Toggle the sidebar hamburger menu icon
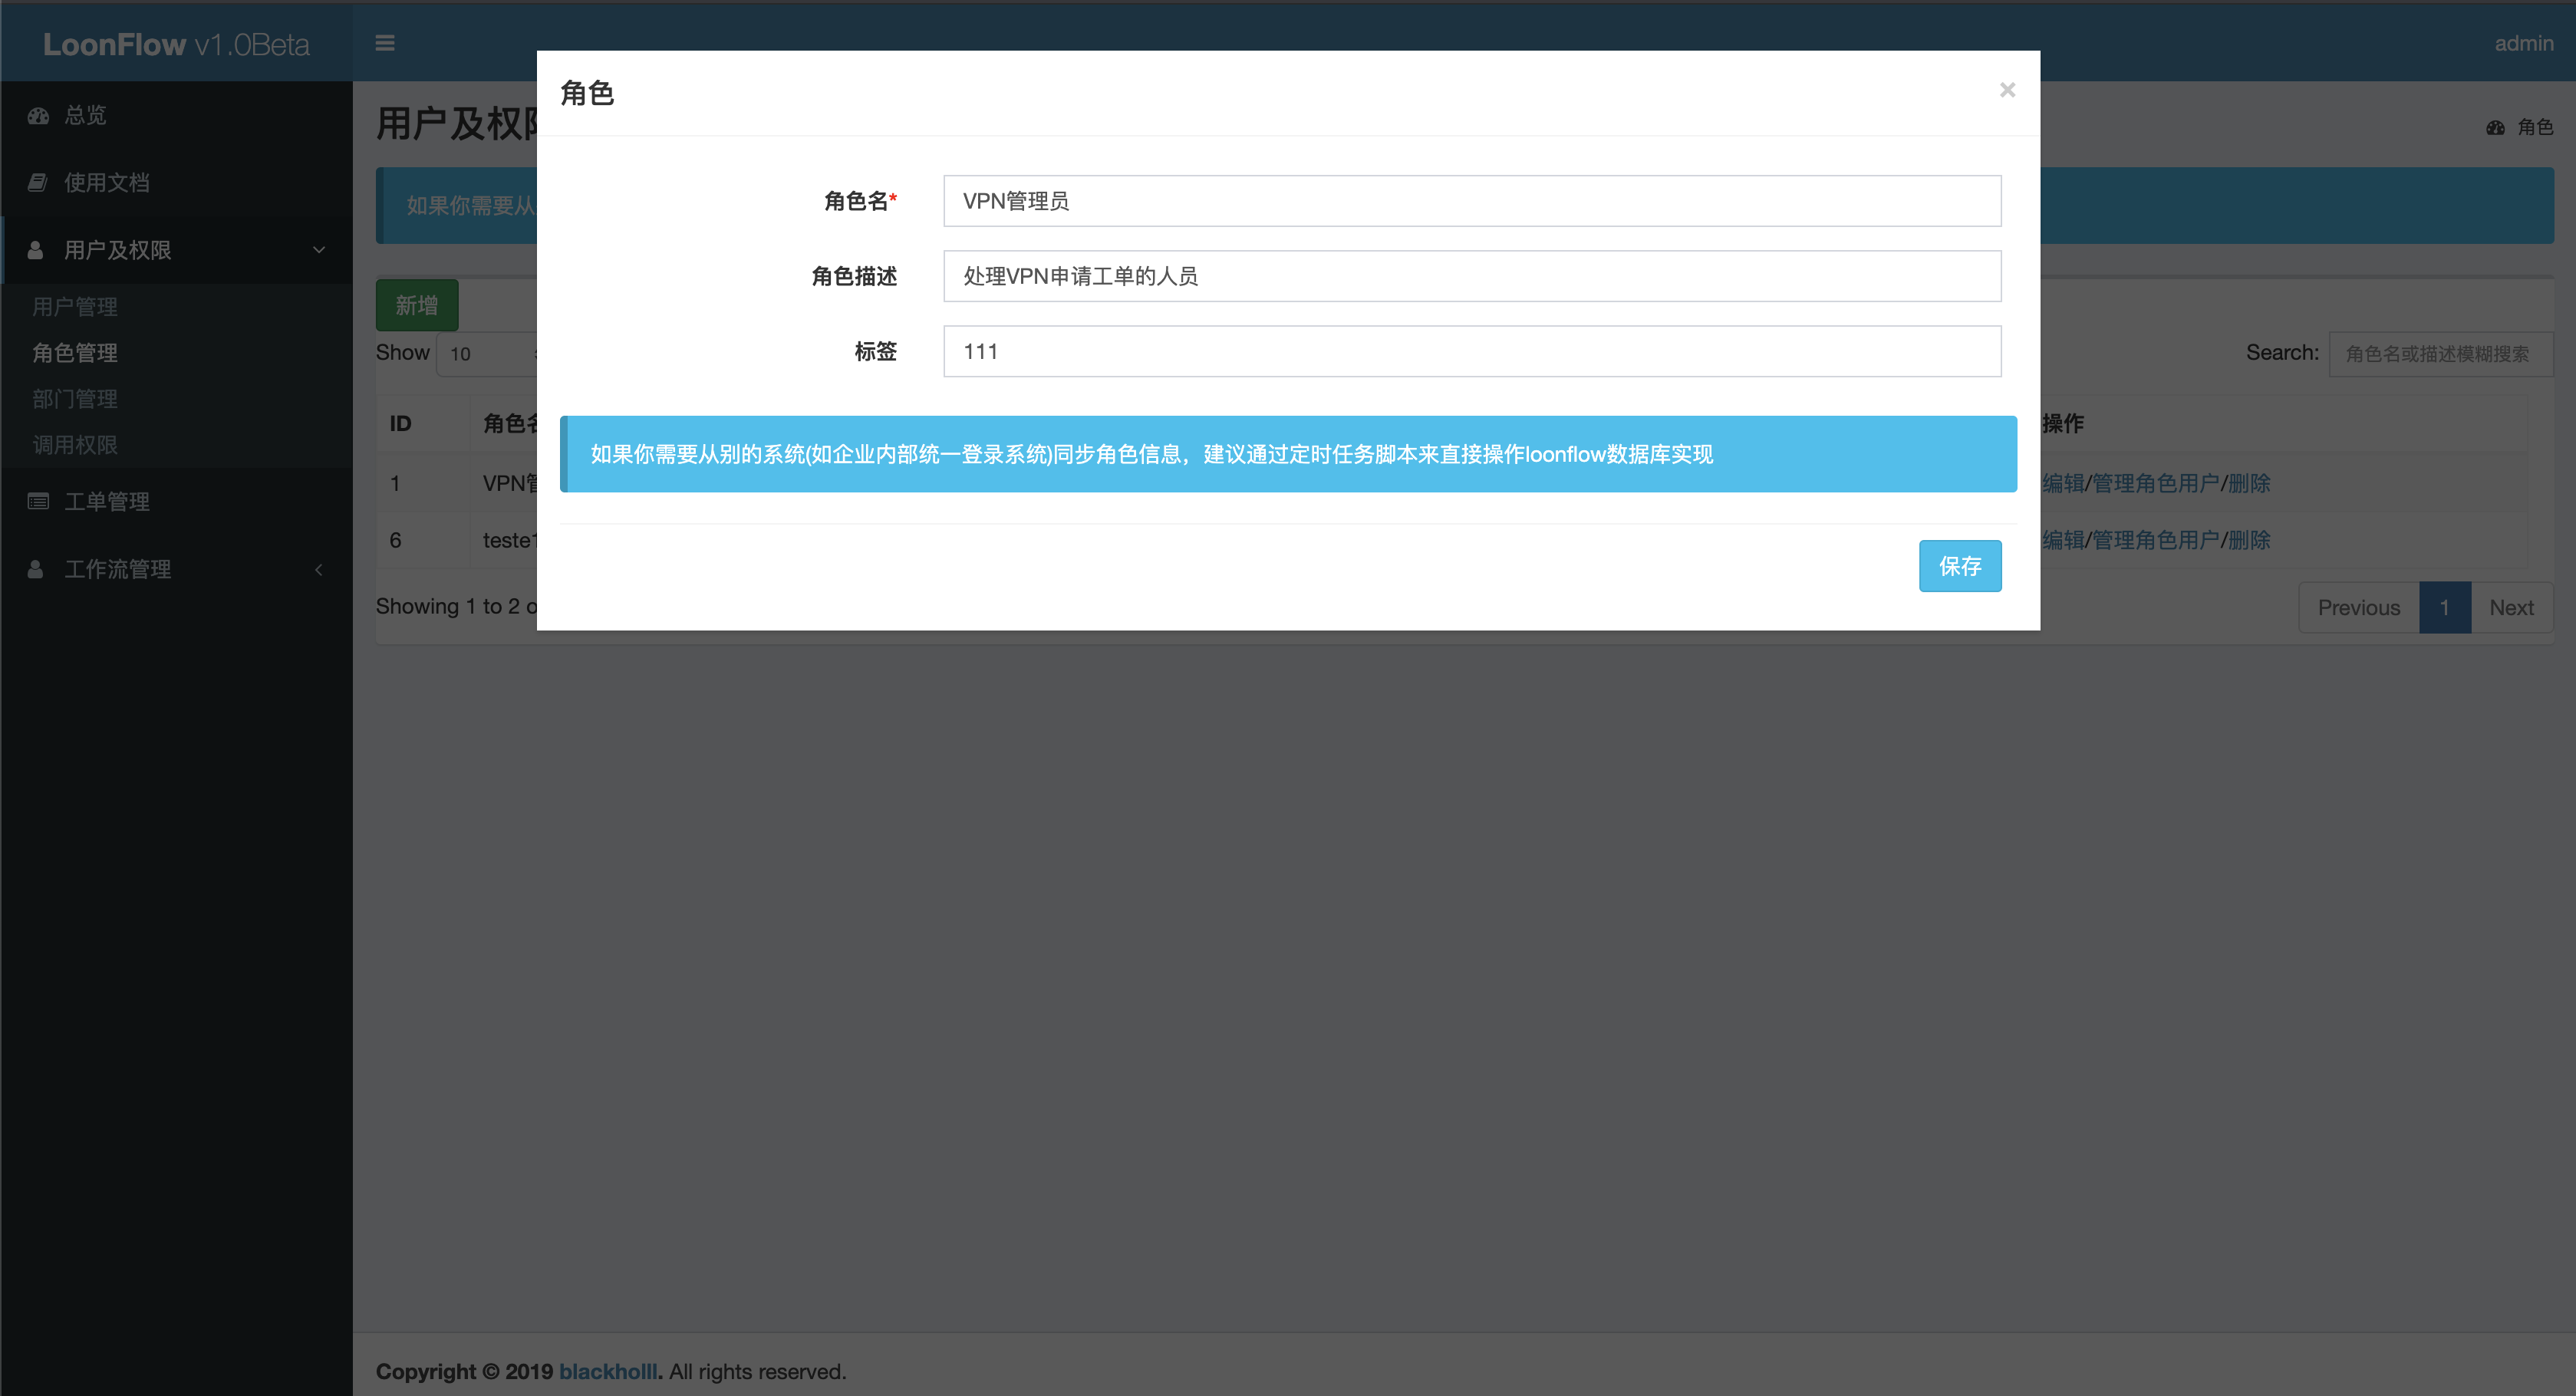Screen dimensions: 2576x1396 pyautogui.click(x=385, y=43)
